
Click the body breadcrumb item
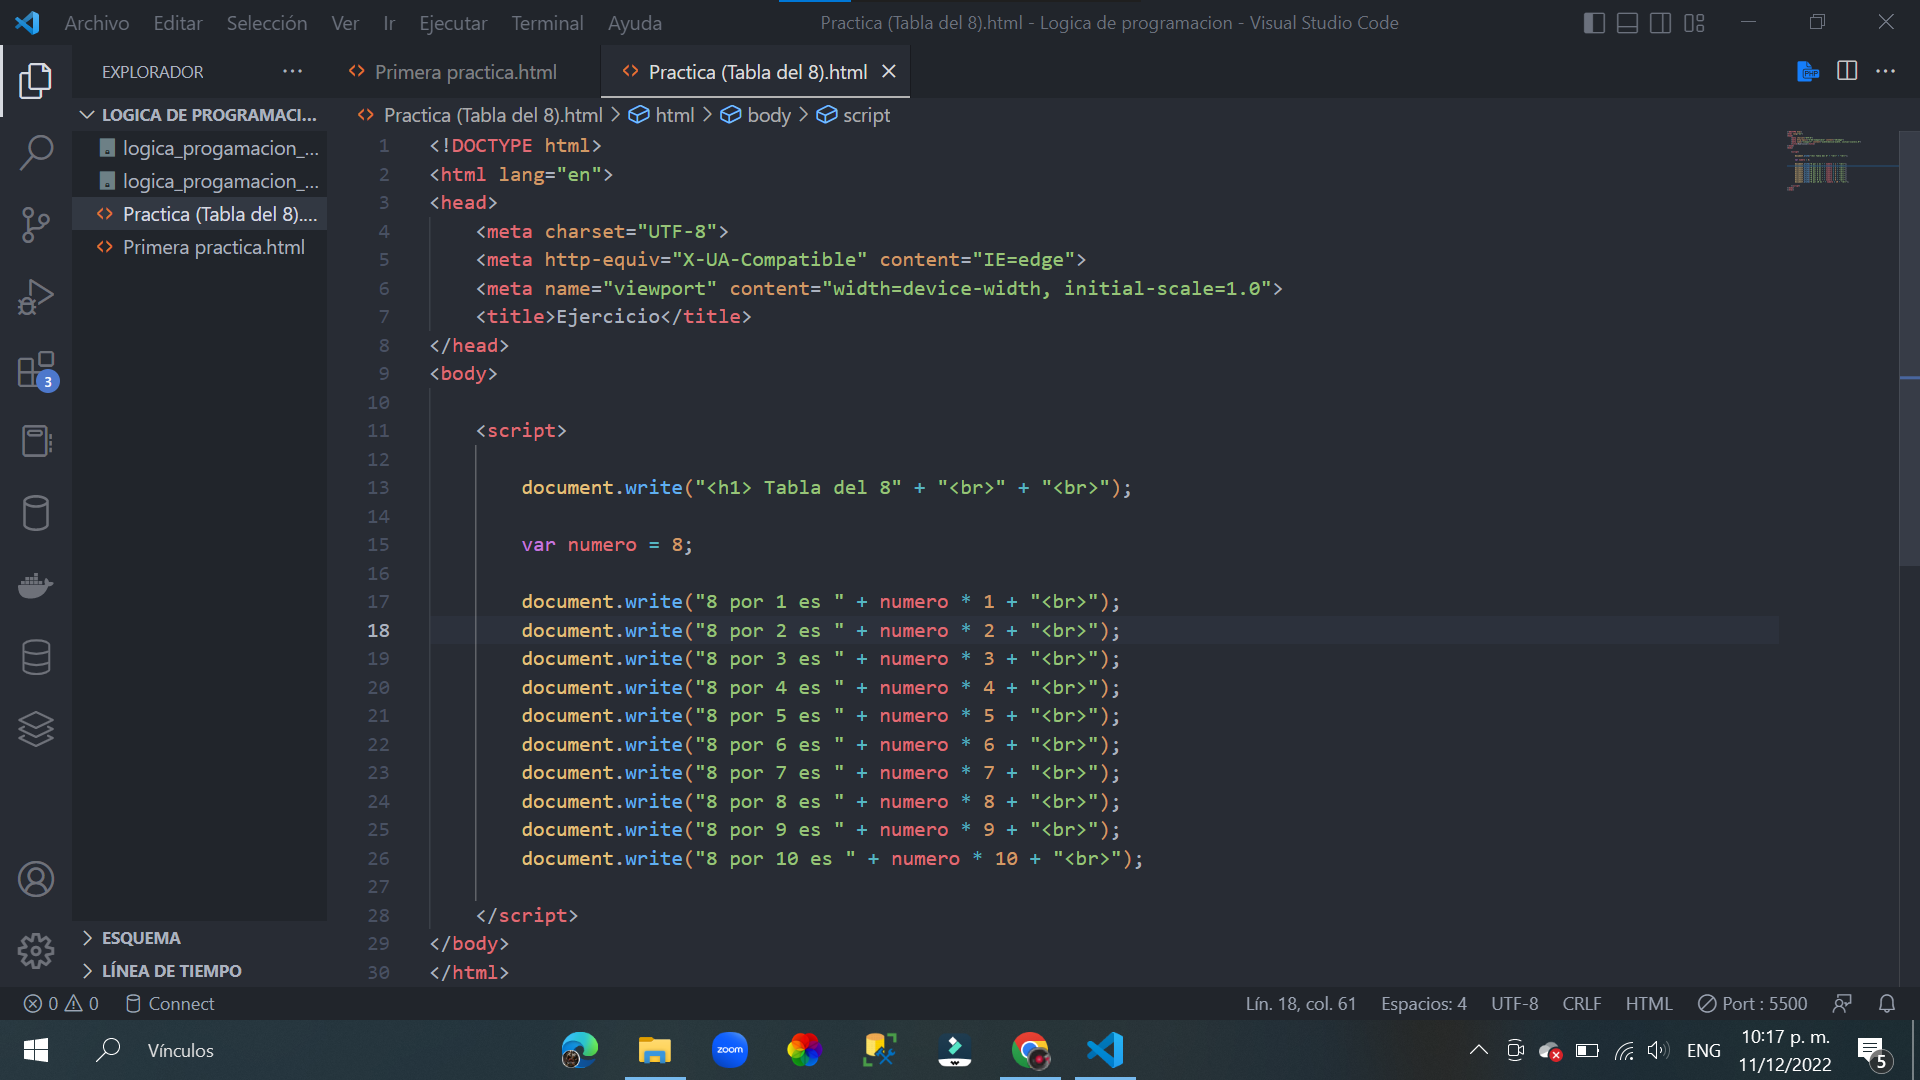755,115
